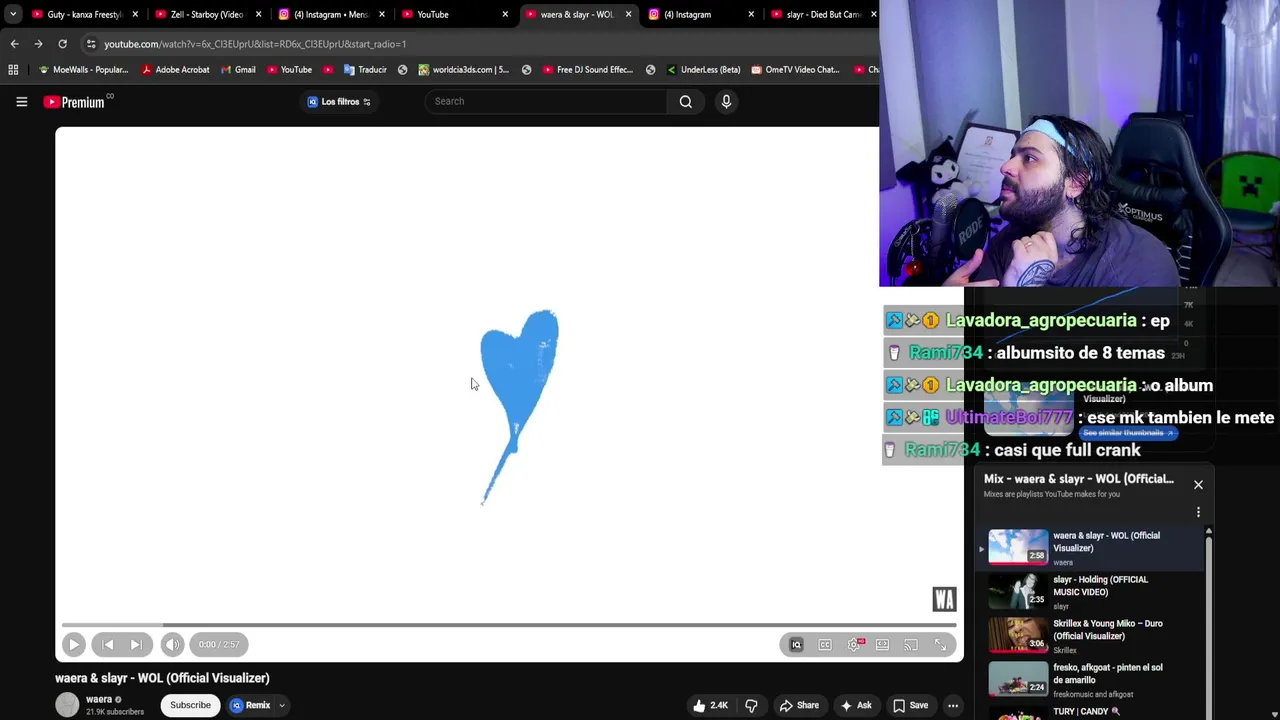This screenshot has height=720, width=1280.
Task: Reload the current page
Action: [62, 44]
